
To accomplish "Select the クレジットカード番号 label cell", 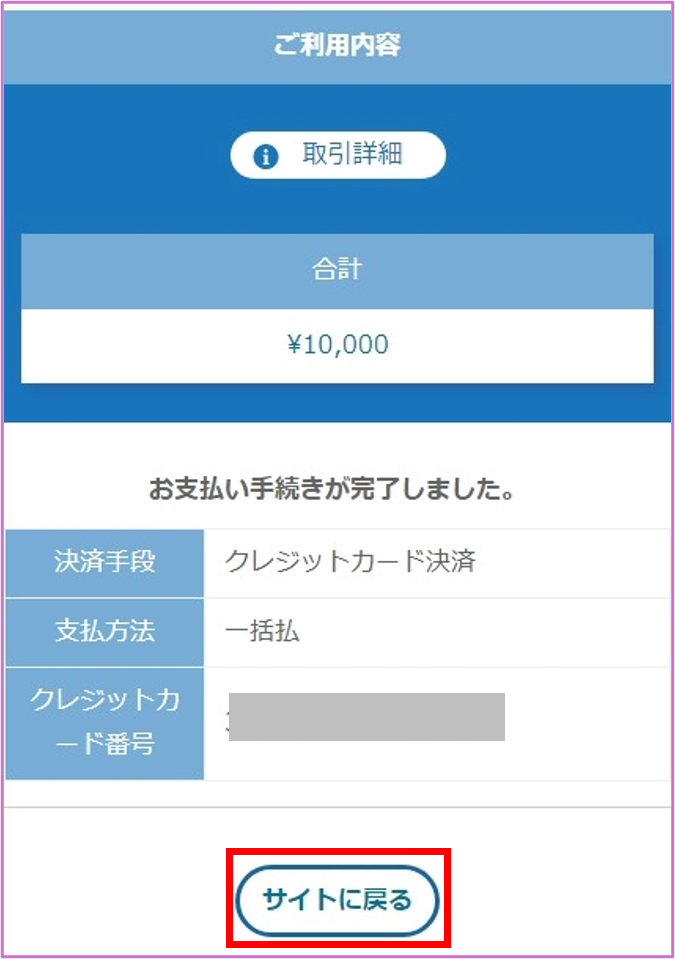I will pyautogui.click(x=105, y=722).
